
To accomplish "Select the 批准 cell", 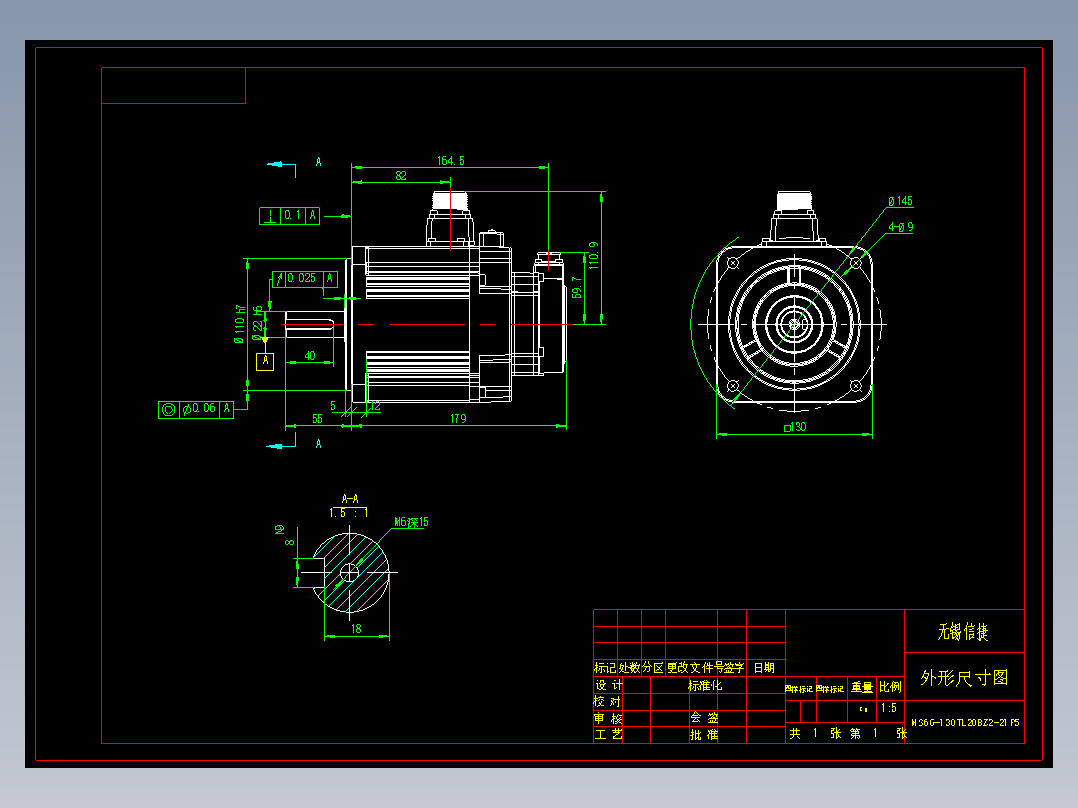I will click(704, 735).
